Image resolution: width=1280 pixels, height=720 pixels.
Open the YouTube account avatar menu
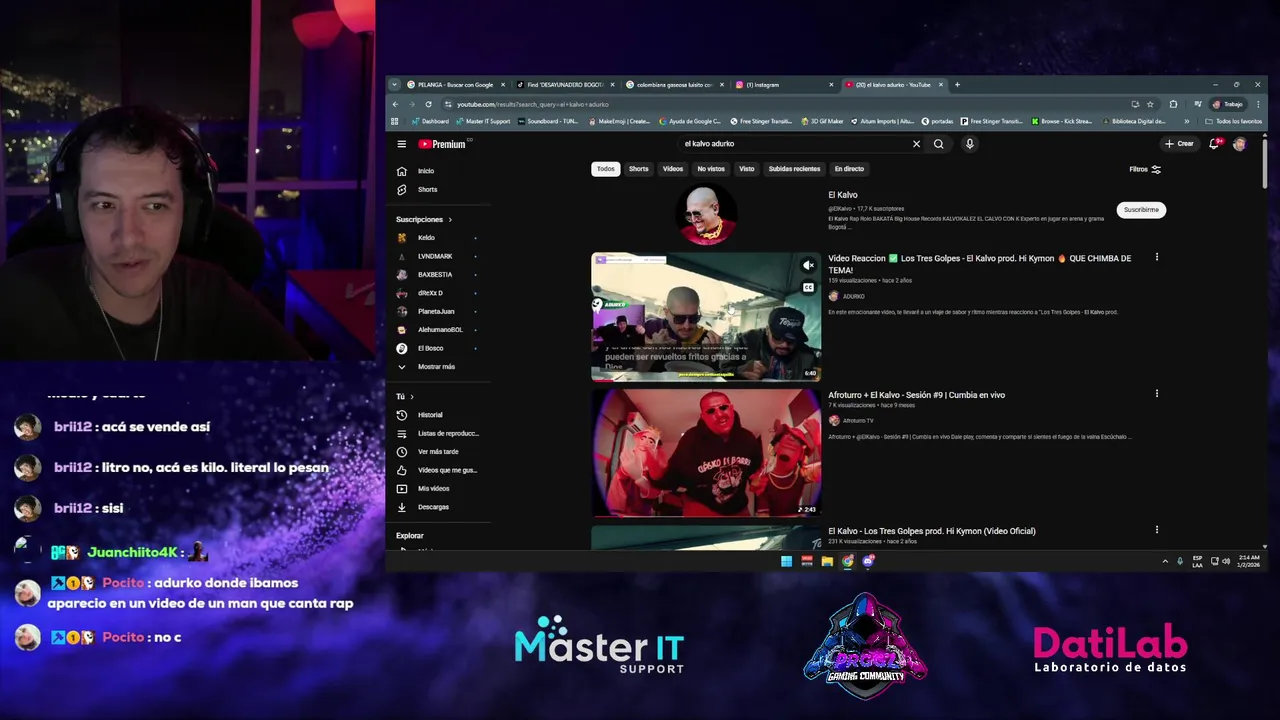click(1239, 144)
